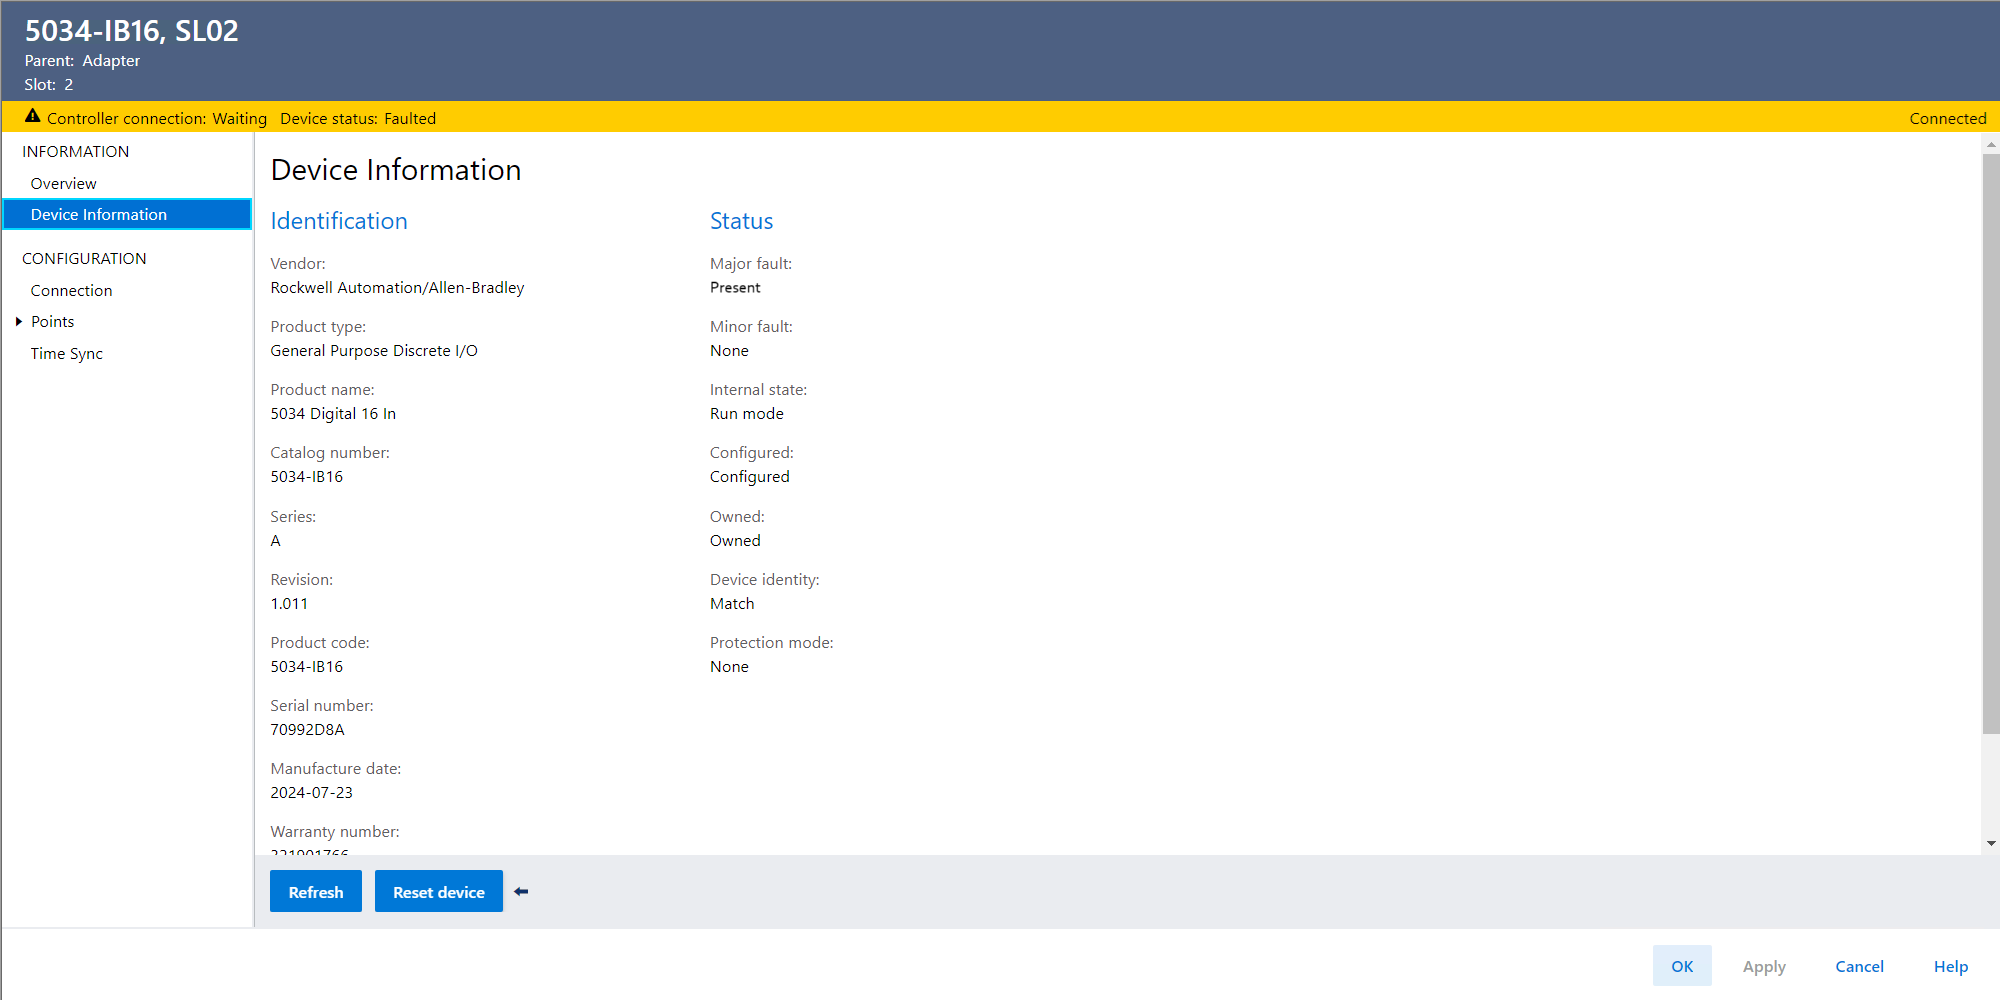
Task: Click the Parent: Adapter text
Action: [x=82, y=61]
